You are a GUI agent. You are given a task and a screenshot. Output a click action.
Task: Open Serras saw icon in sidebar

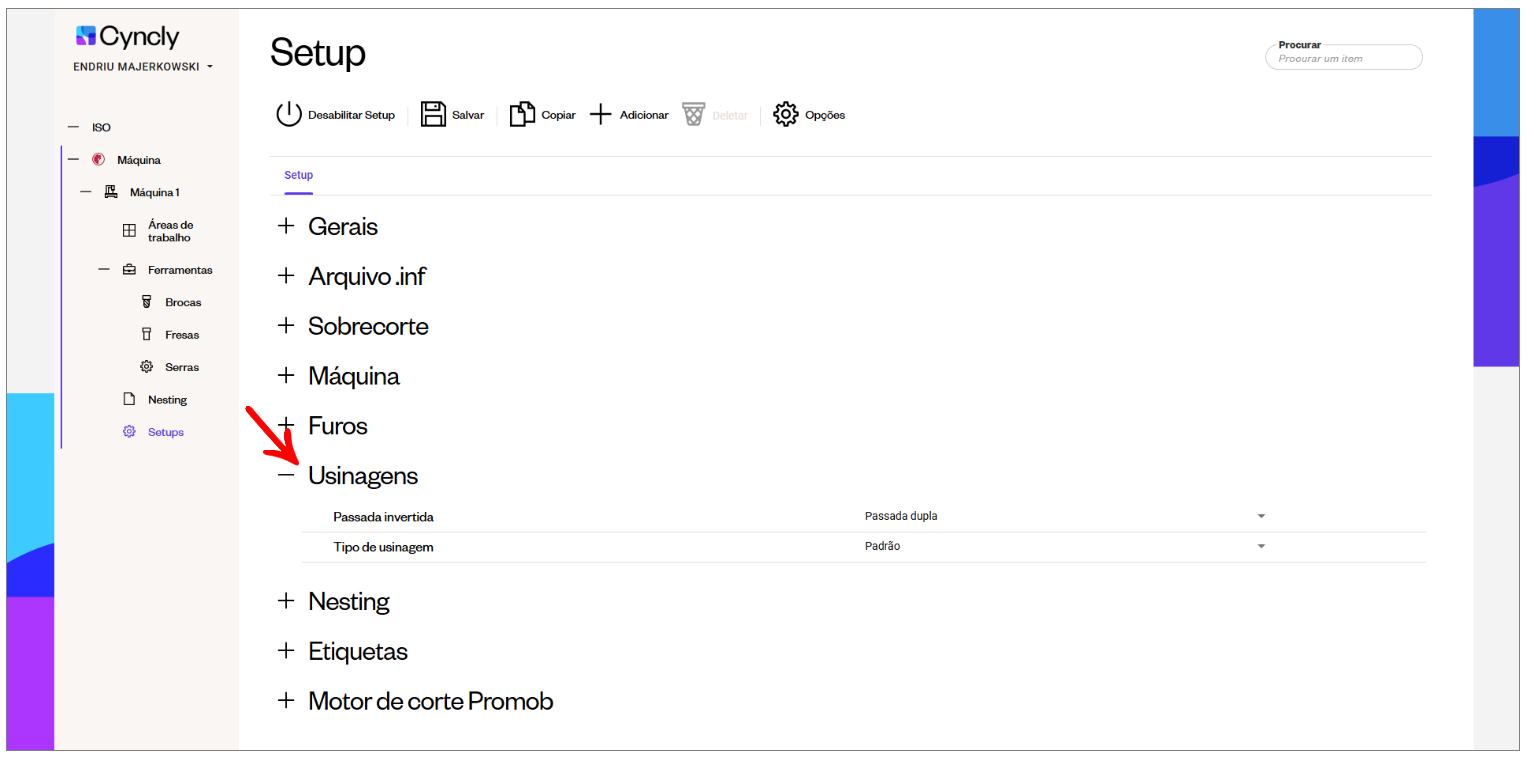point(146,367)
